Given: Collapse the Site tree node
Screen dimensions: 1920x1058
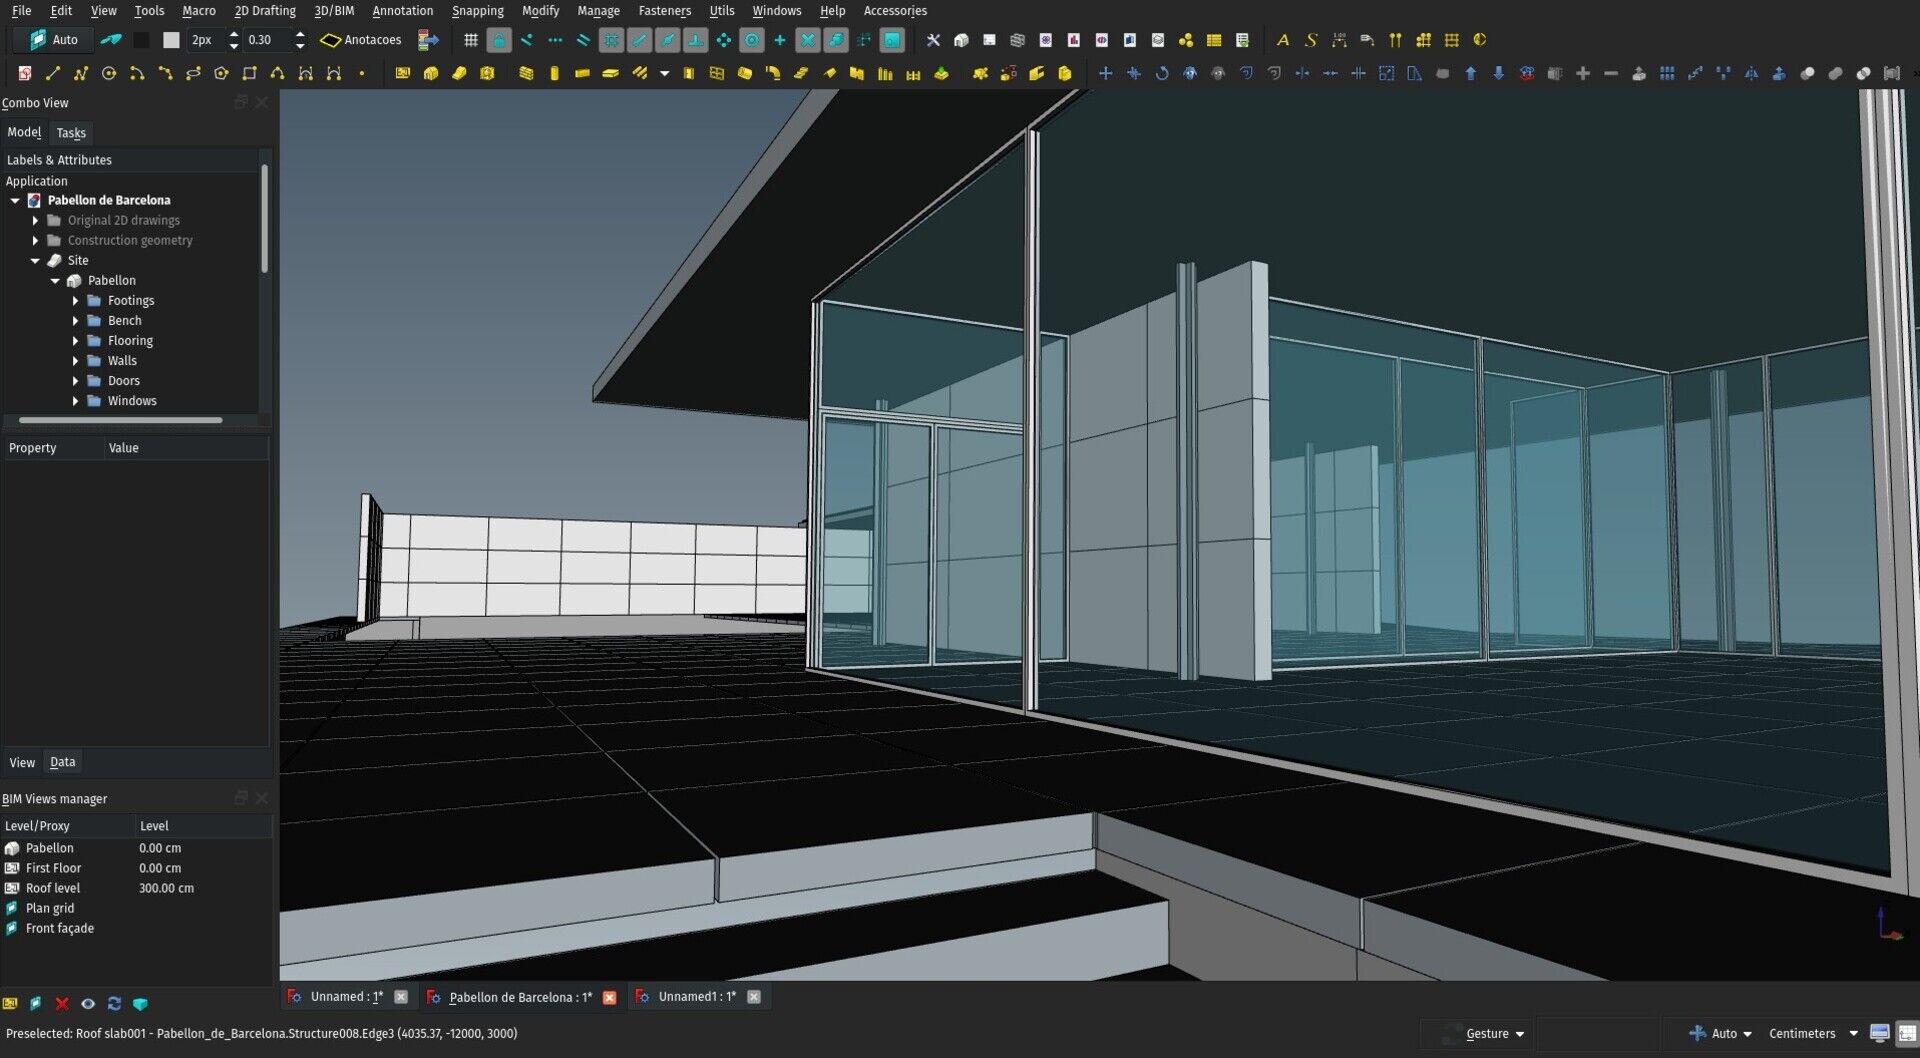Looking at the screenshot, I should [35, 260].
